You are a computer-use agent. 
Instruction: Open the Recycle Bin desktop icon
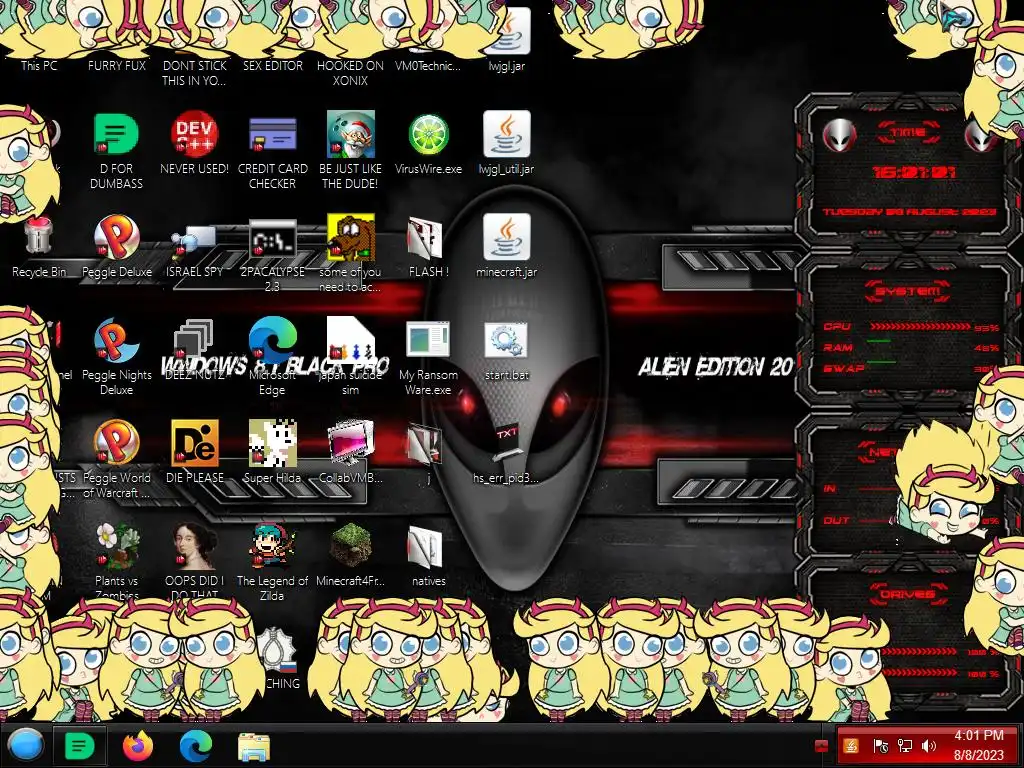click(x=39, y=237)
